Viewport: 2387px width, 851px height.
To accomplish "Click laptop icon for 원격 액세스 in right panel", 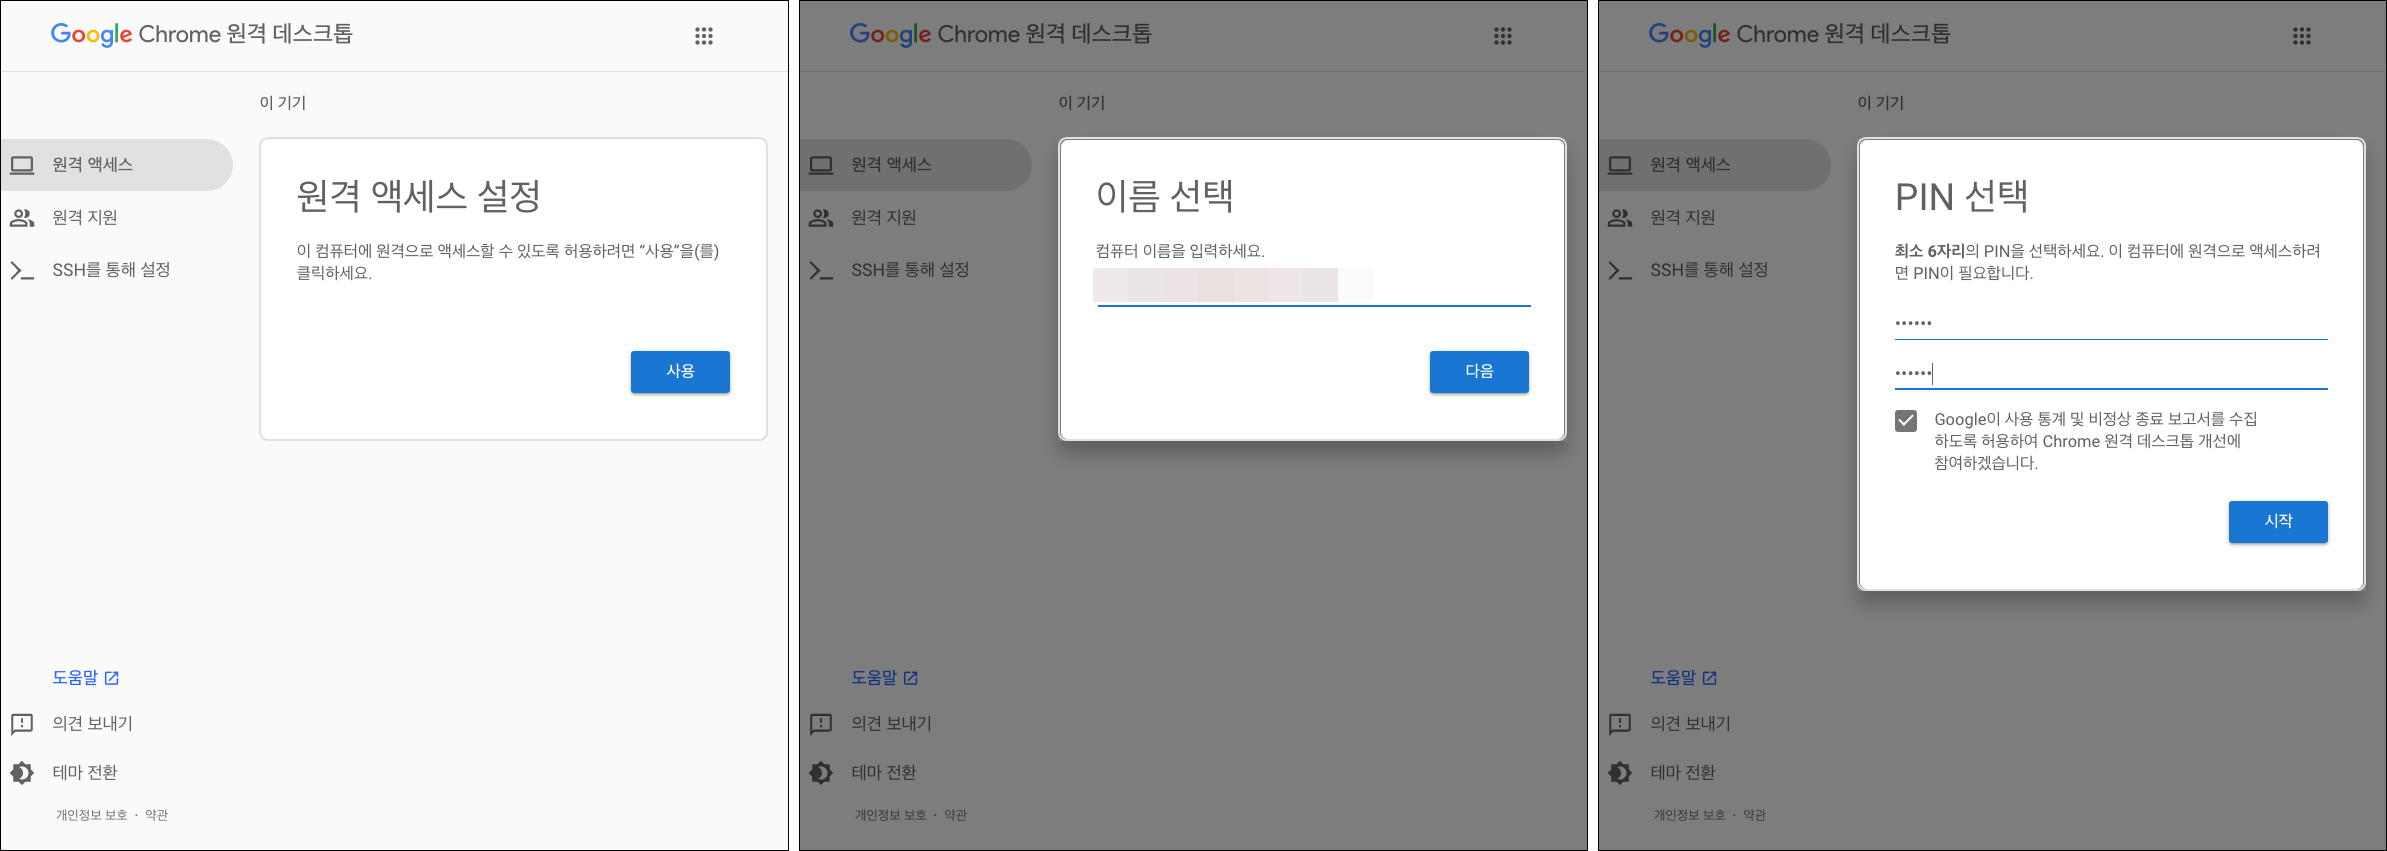I will point(1620,165).
